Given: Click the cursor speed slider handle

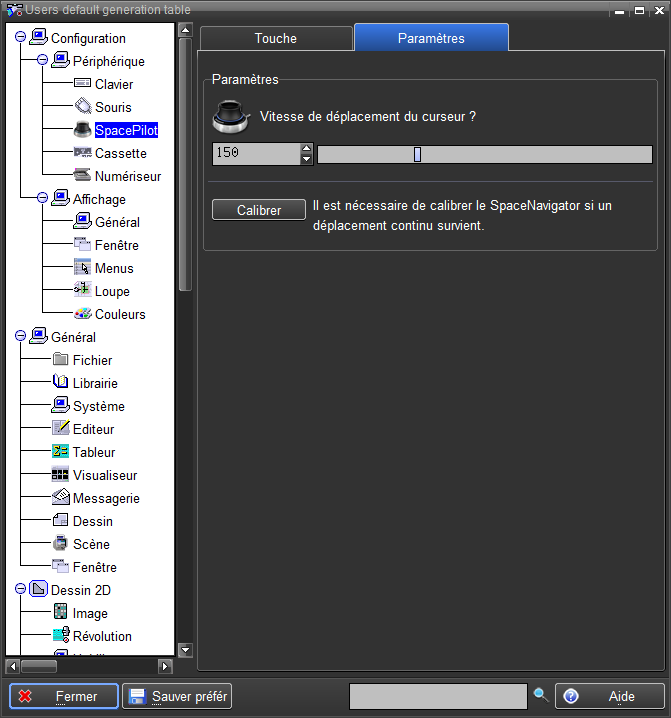Looking at the screenshot, I should [417, 154].
